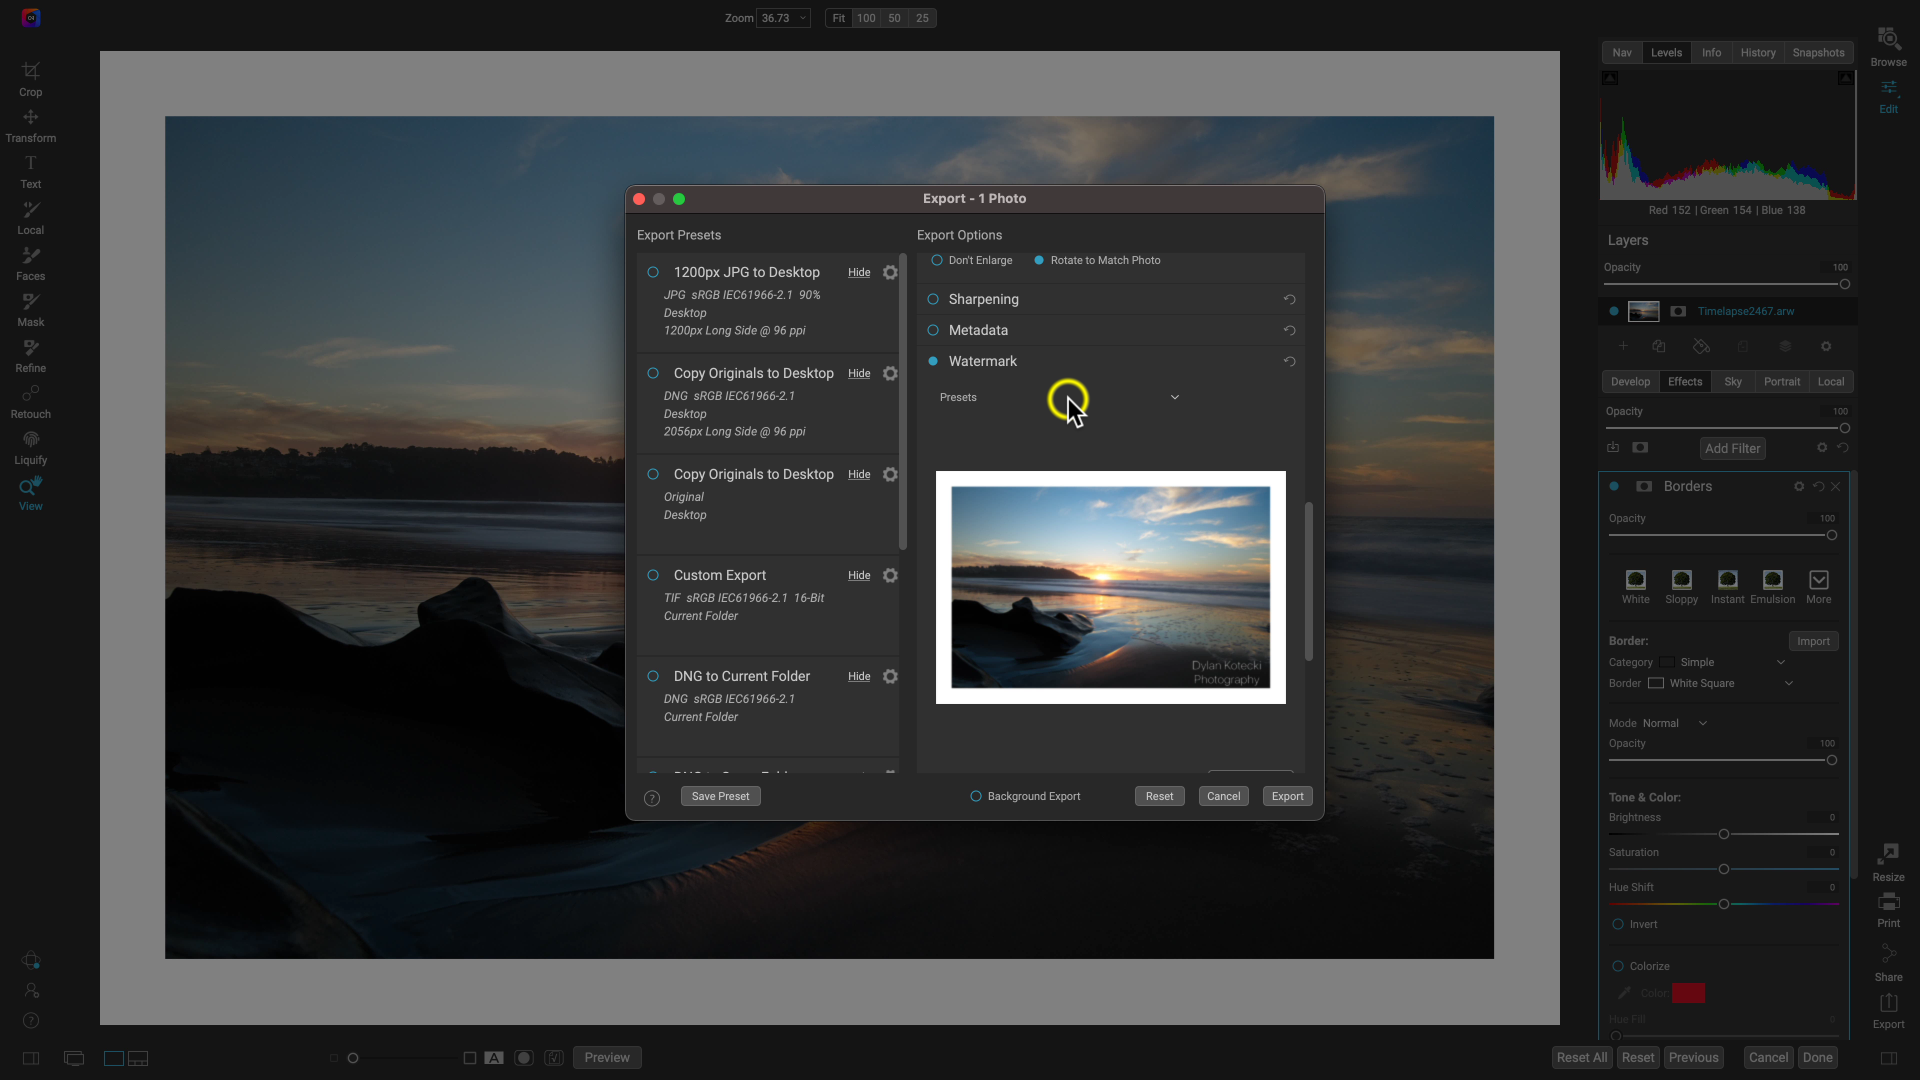
Task: Select the Retouch tool
Action: coord(31,402)
